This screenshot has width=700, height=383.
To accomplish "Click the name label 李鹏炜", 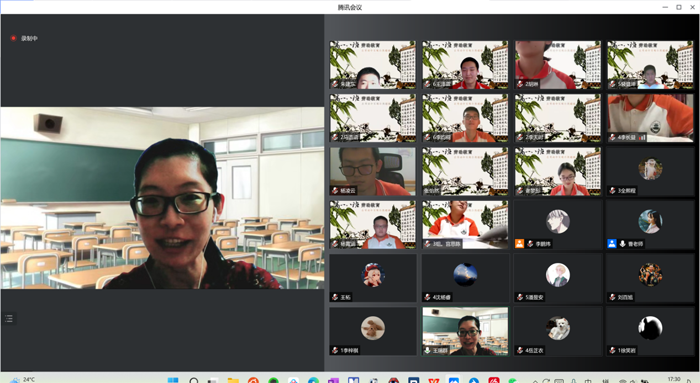I will (x=543, y=244).
